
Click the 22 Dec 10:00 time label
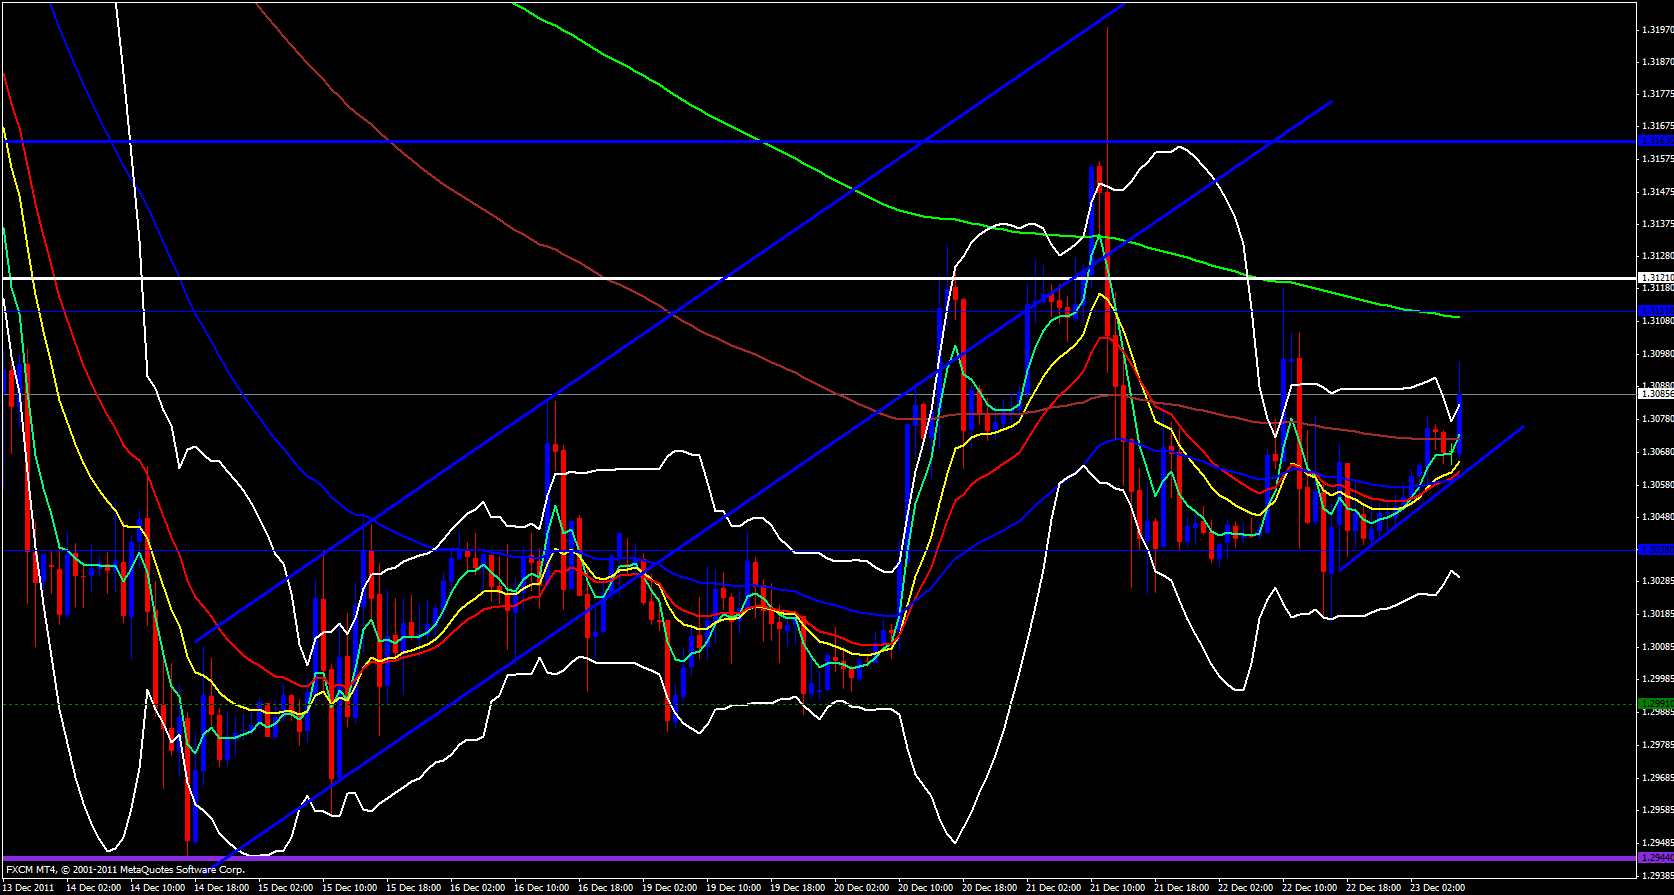(1309, 887)
